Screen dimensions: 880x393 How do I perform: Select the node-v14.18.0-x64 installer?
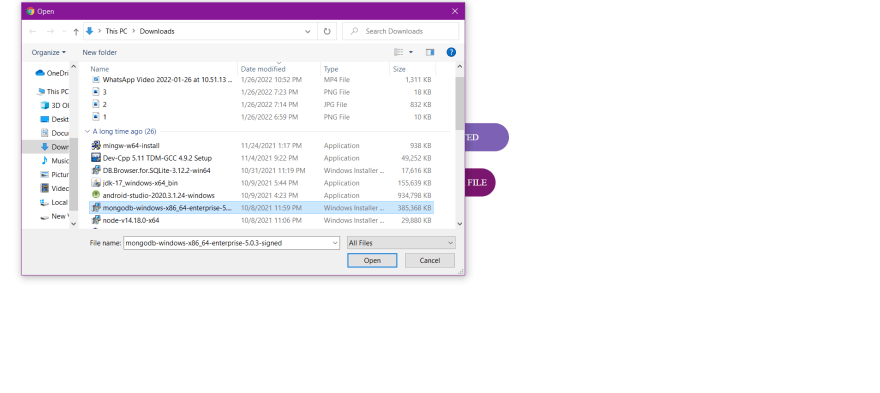click(262, 220)
